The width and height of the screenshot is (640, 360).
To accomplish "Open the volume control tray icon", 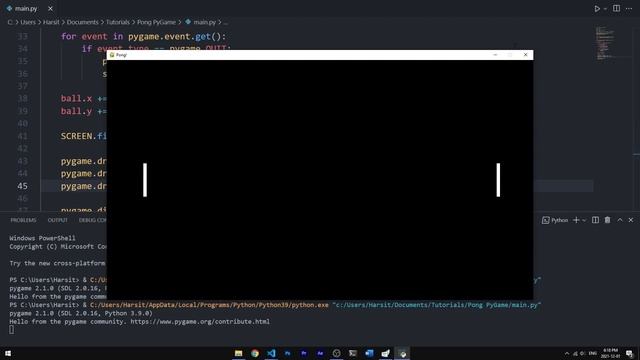I will [583, 353].
